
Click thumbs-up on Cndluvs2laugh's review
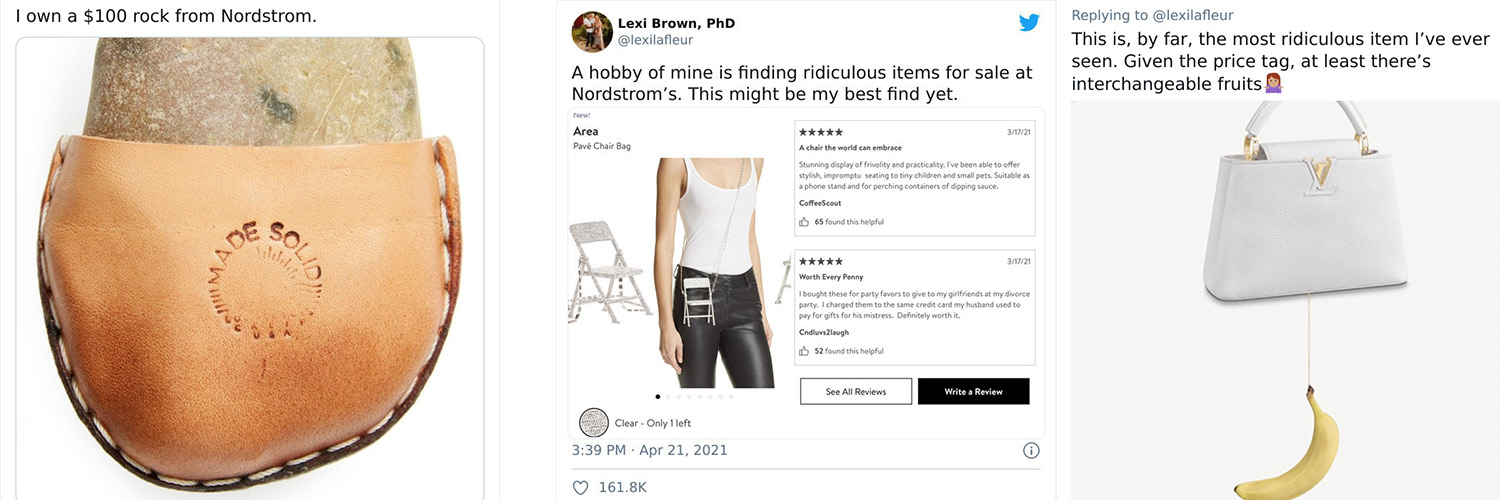click(804, 351)
